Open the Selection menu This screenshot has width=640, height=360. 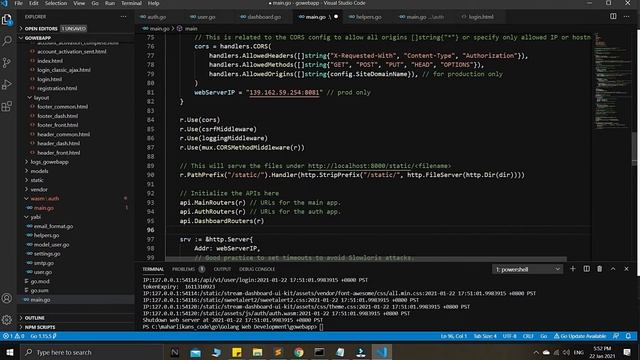tap(56, 3)
